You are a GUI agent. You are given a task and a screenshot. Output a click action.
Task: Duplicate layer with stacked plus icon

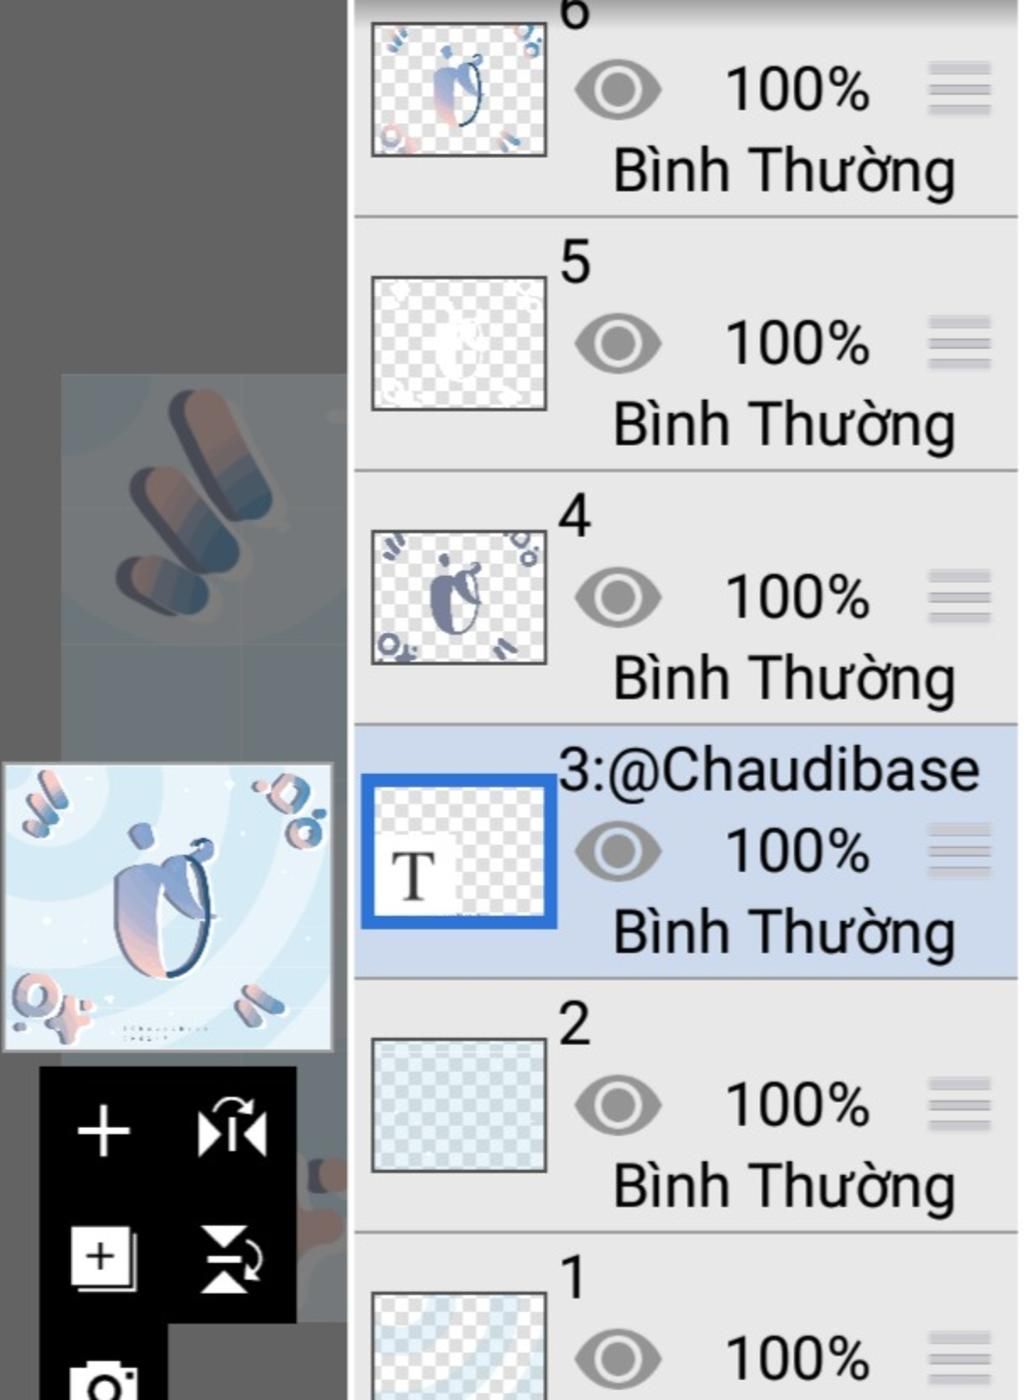[x=103, y=1258]
